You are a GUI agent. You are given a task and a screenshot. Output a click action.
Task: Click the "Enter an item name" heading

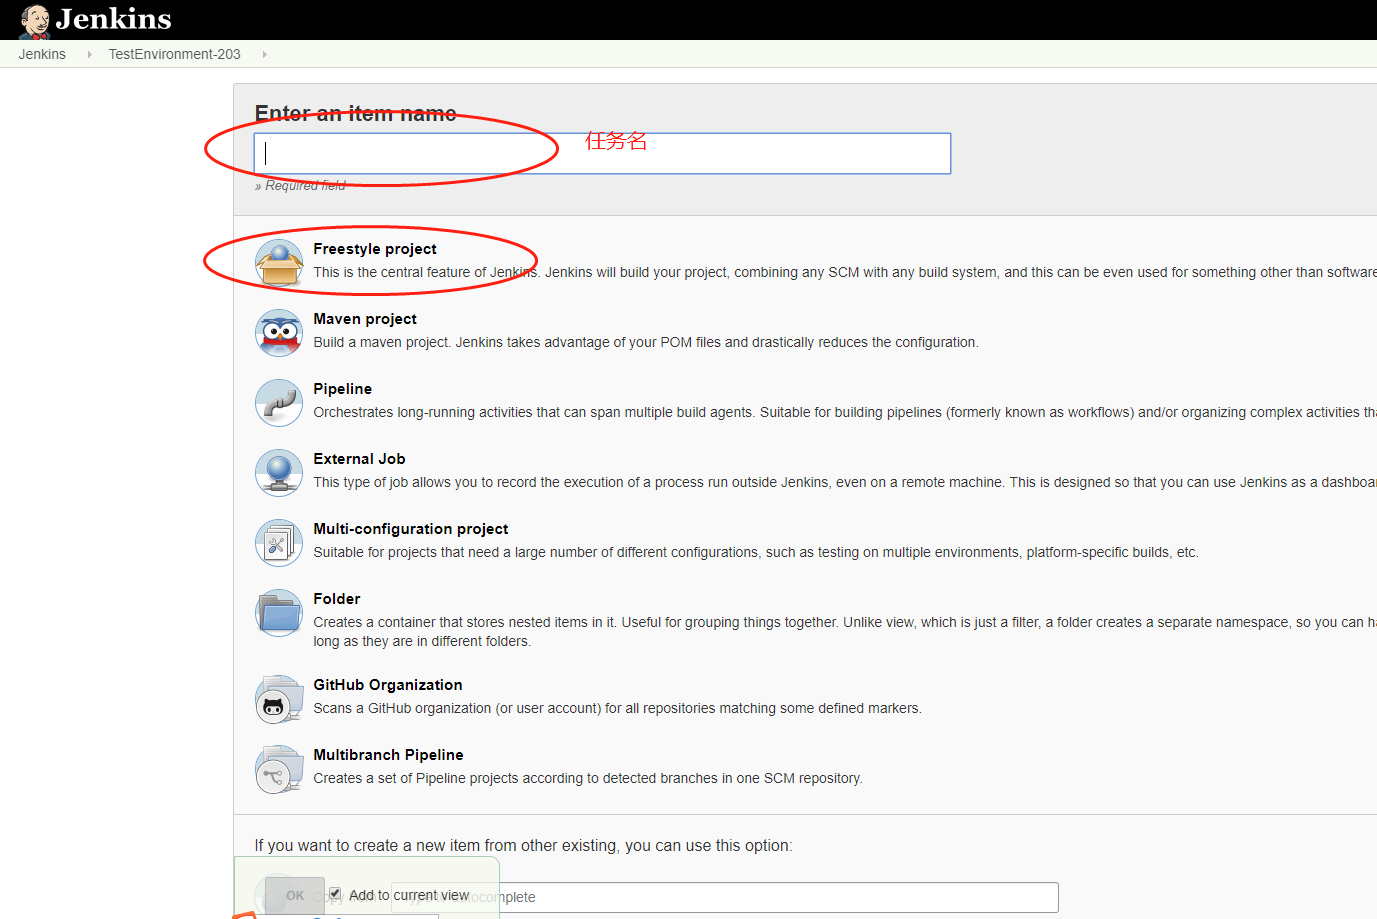tap(356, 114)
